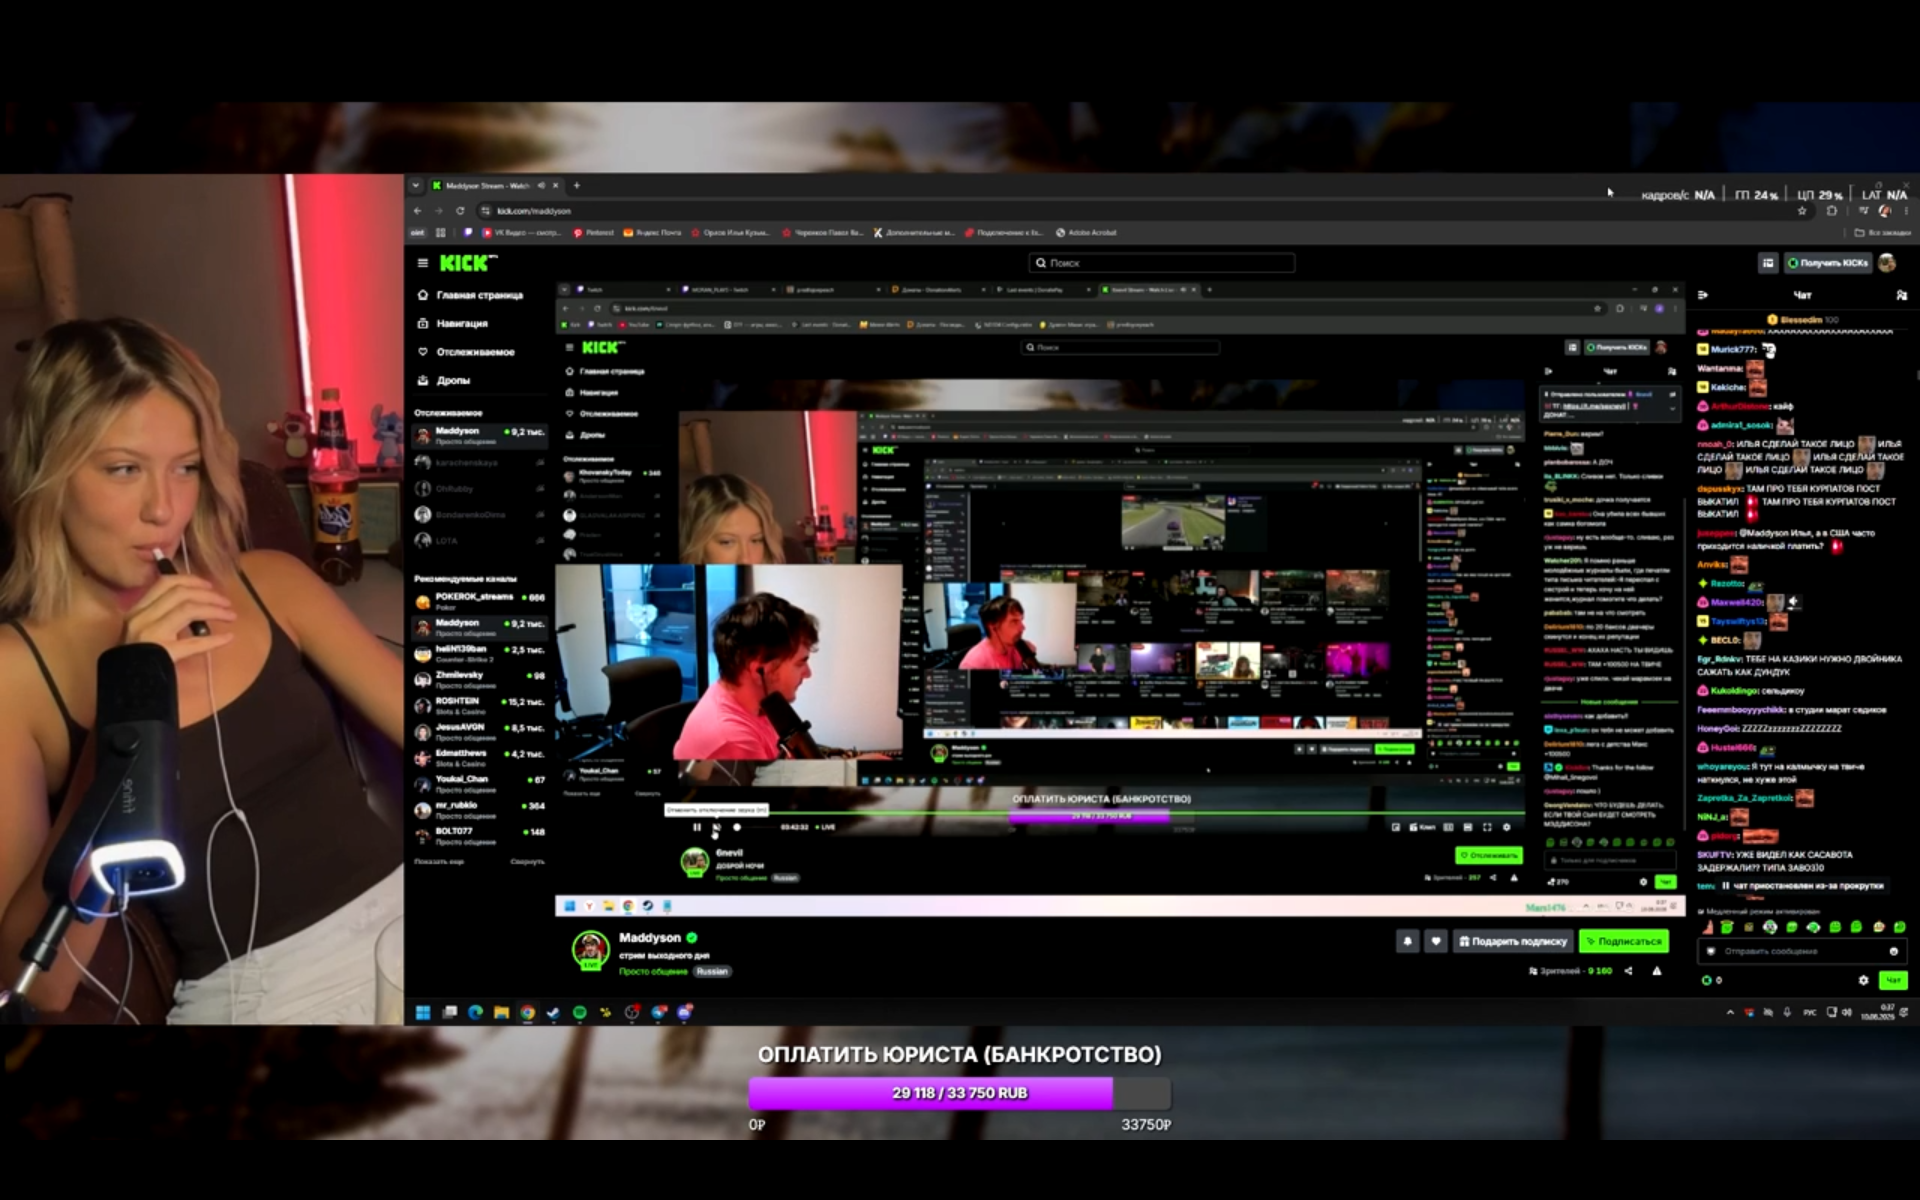
Task: Reload the kick.com page
Action: pyautogui.click(x=460, y=211)
